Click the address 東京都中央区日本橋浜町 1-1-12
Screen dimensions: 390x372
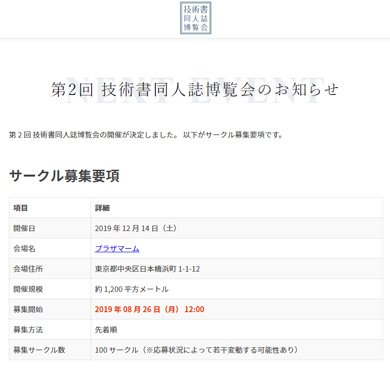[x=147, y=269]
